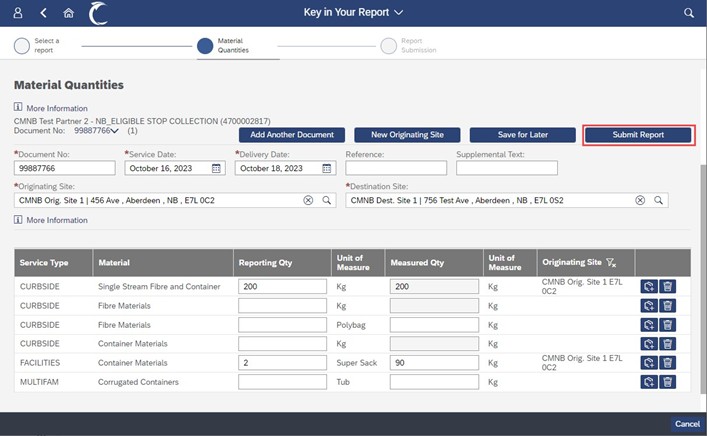Copy the FACILITIES Container Materials row
This screenshot has height=436, width=707.
[x=649, y=362]
